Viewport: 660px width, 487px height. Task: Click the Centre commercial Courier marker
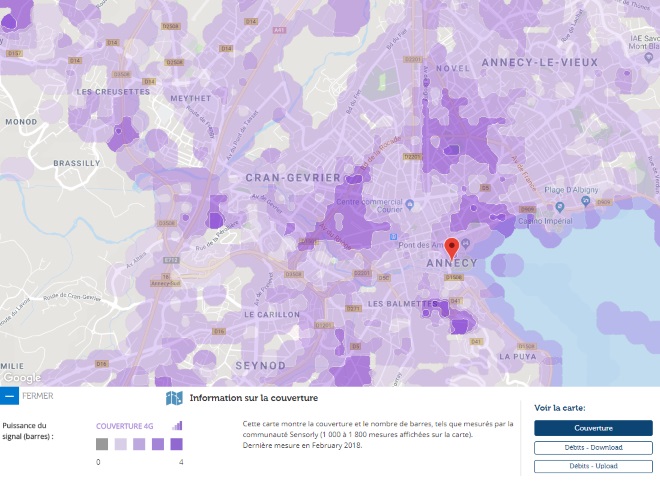pos(410,205)
